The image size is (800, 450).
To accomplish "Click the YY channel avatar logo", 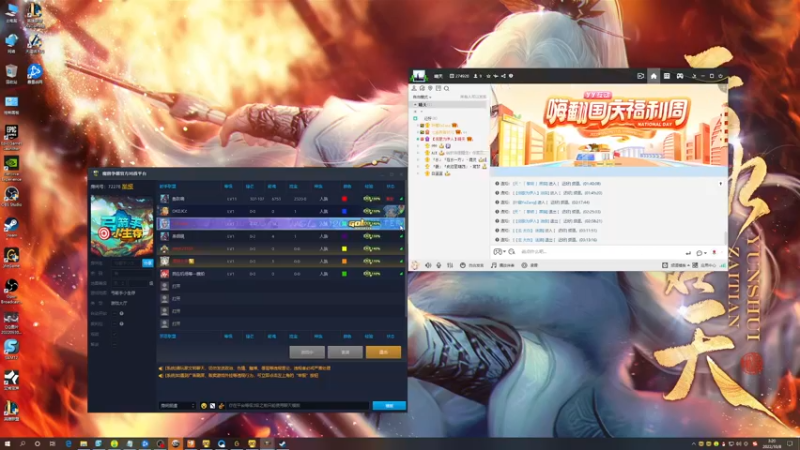I will click(x=419, y=76).
